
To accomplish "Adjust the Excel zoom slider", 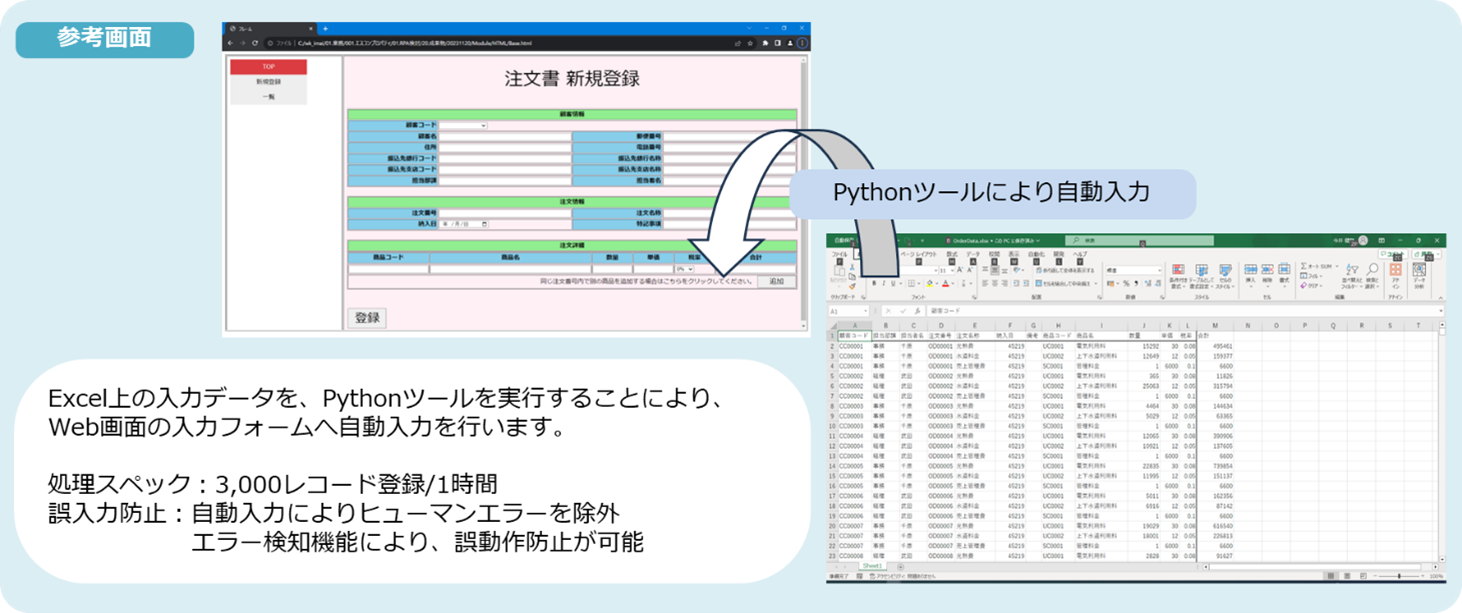I will [x=1400, y=577].
